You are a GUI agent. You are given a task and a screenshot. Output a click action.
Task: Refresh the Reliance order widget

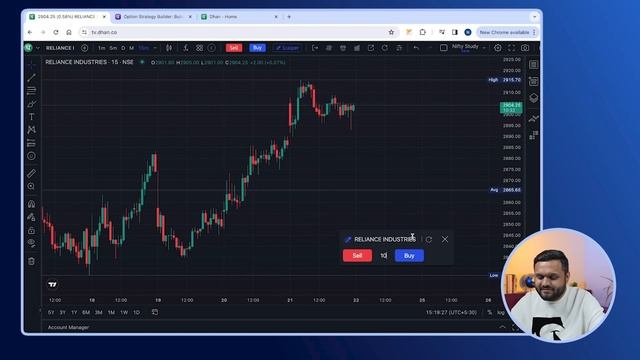429,239
